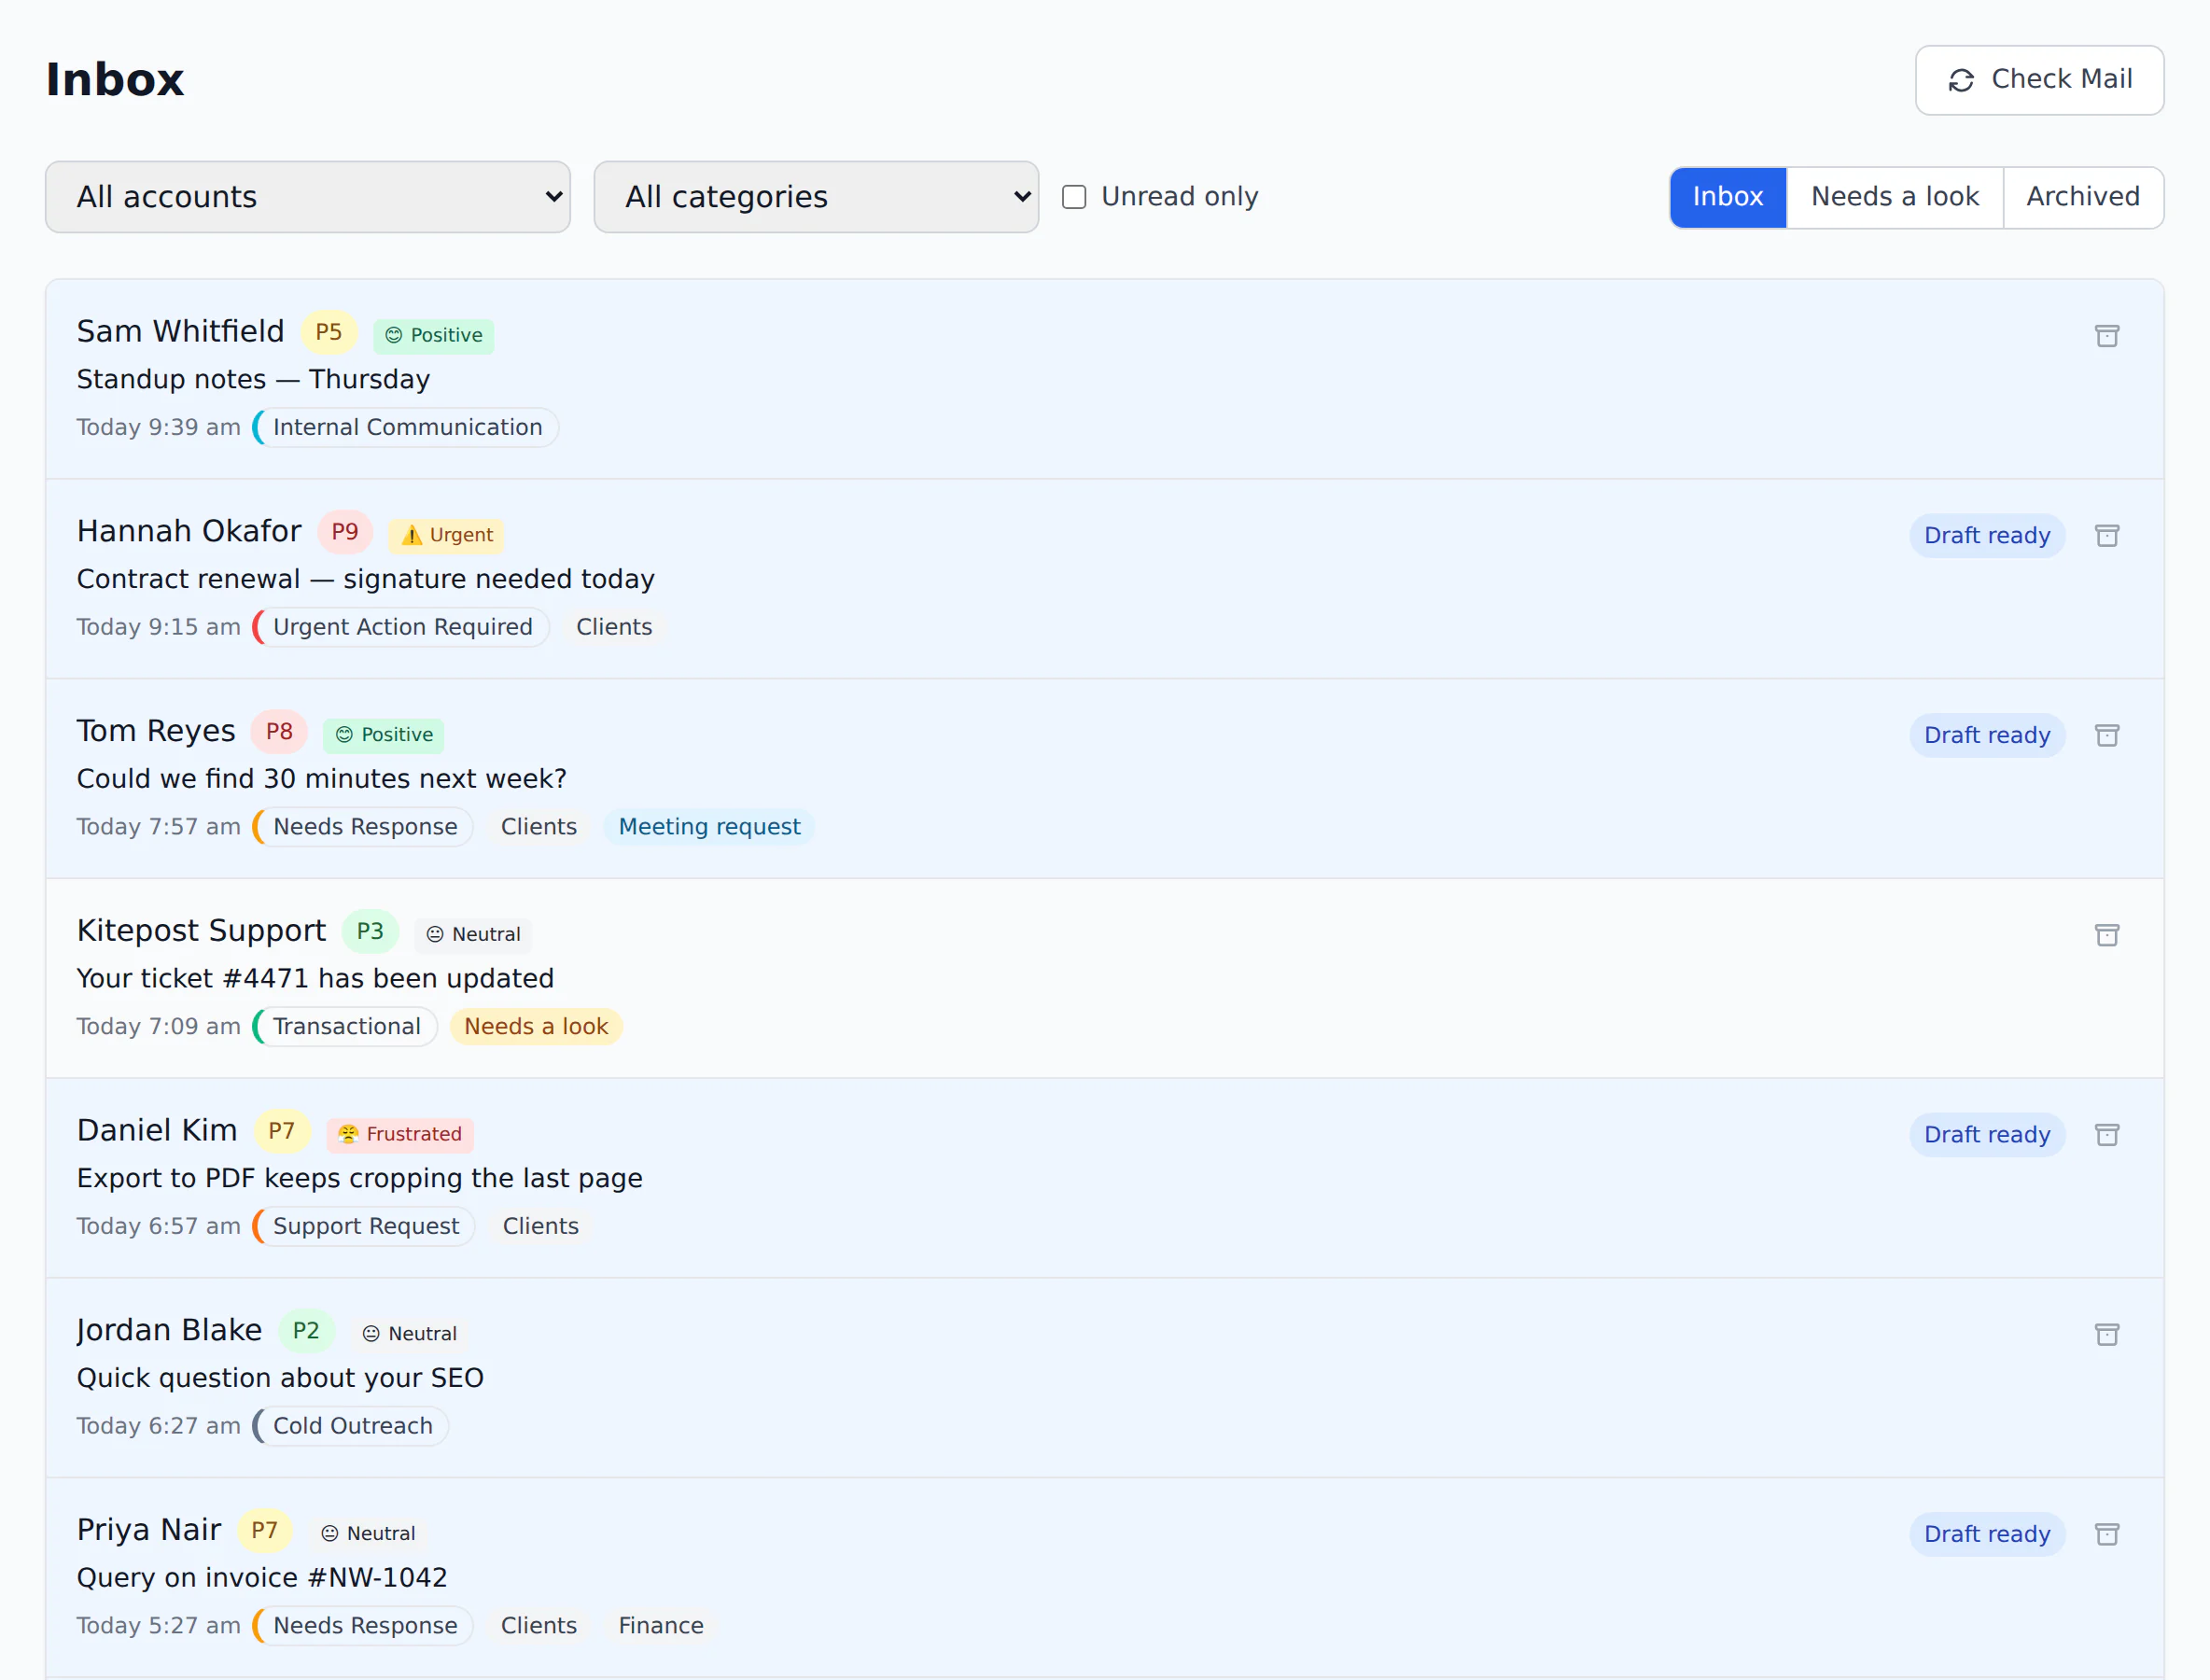This screenshot has width=2210, height=1680.
Task: Archive Daniel Kim's PDF export email
Action: [2106, 1135]
